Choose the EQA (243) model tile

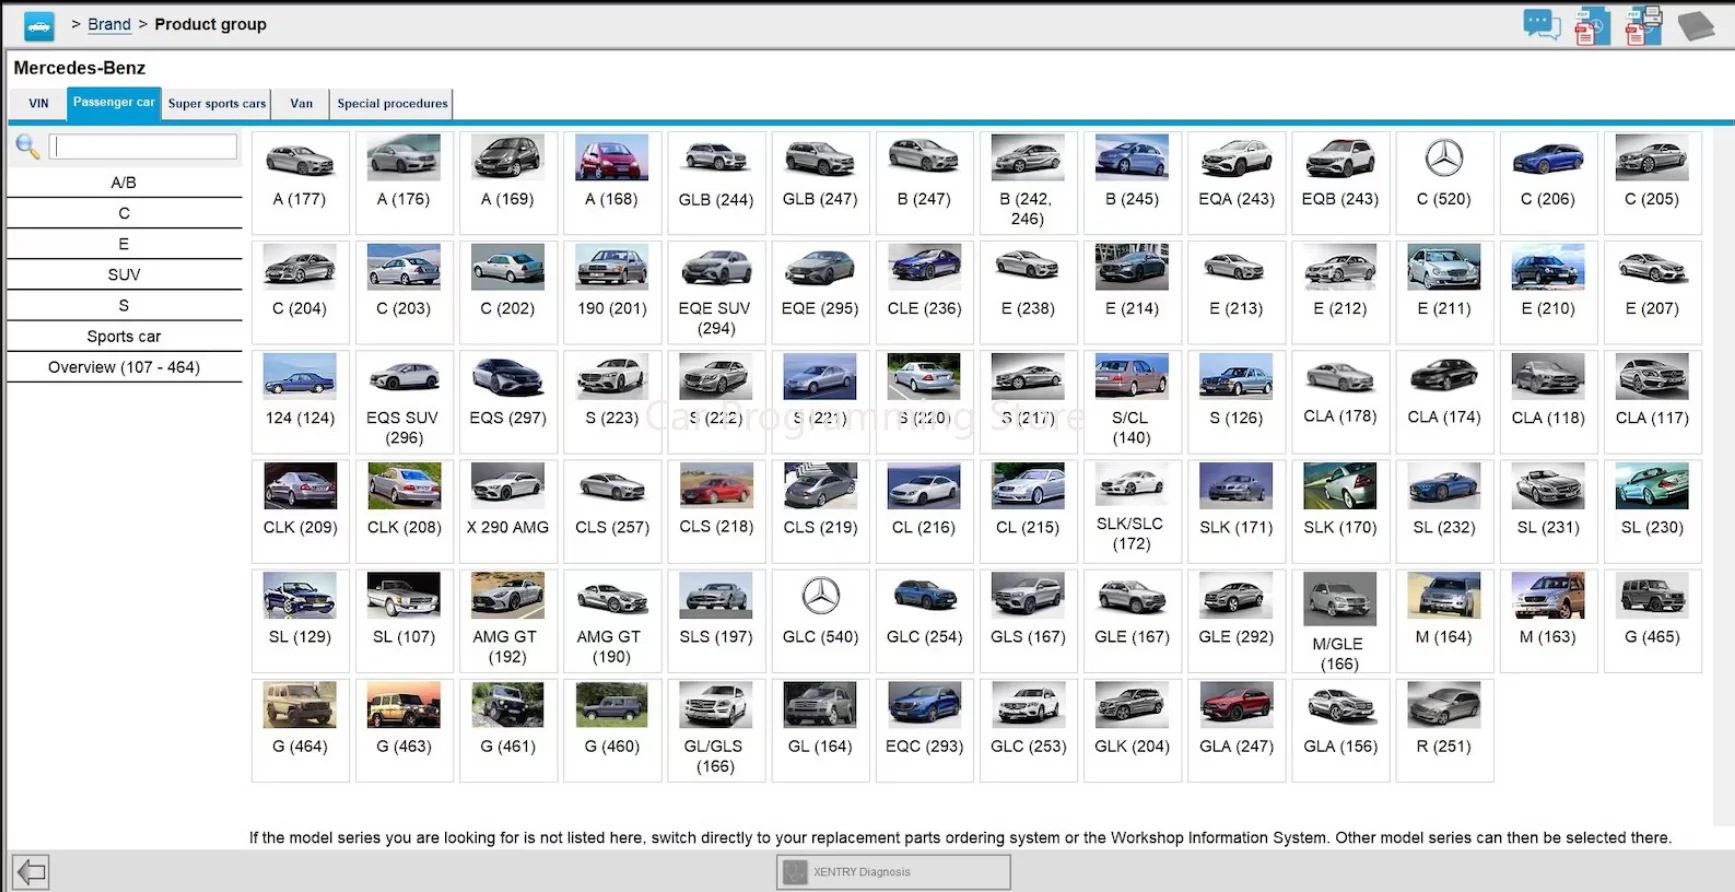(1236, 183)
